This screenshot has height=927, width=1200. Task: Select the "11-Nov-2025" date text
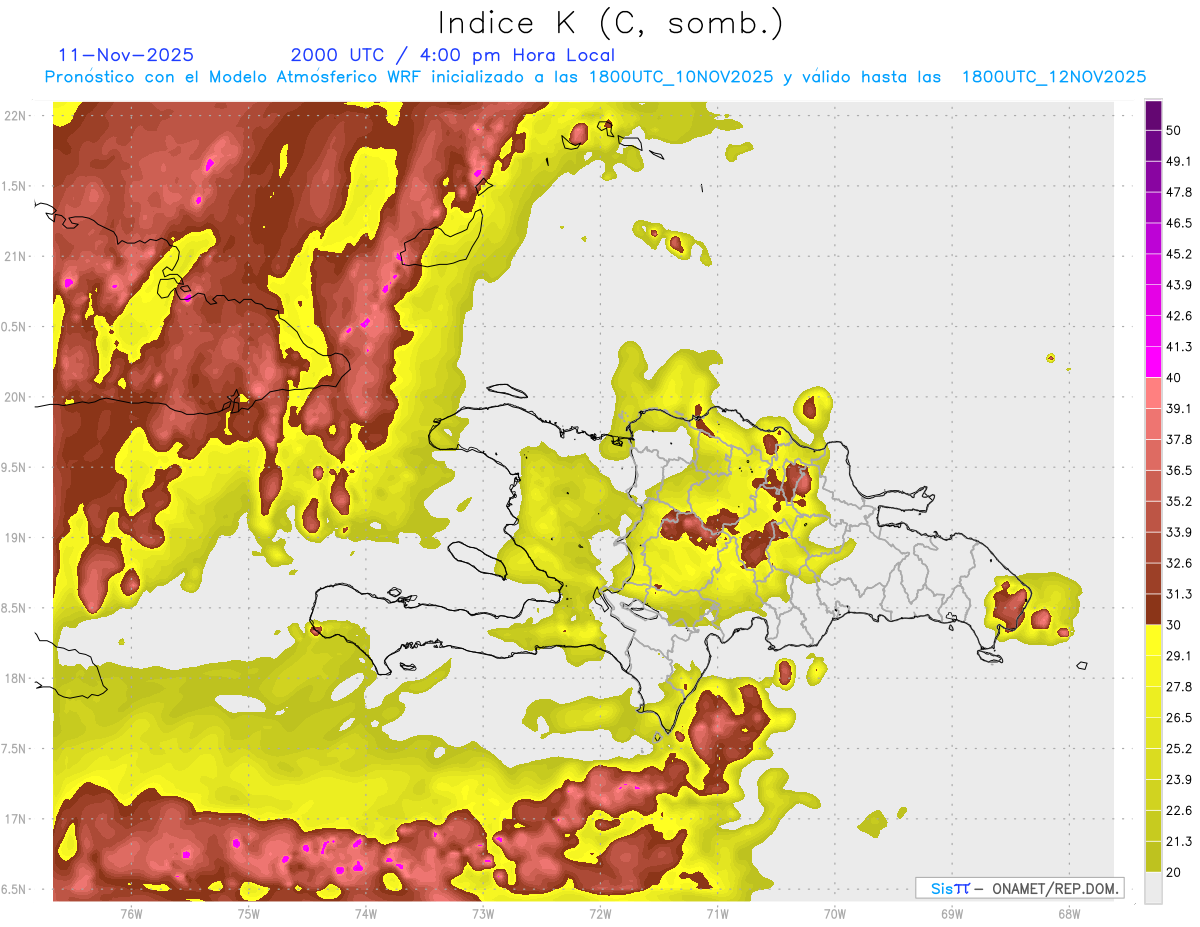(x=127, y=55)
